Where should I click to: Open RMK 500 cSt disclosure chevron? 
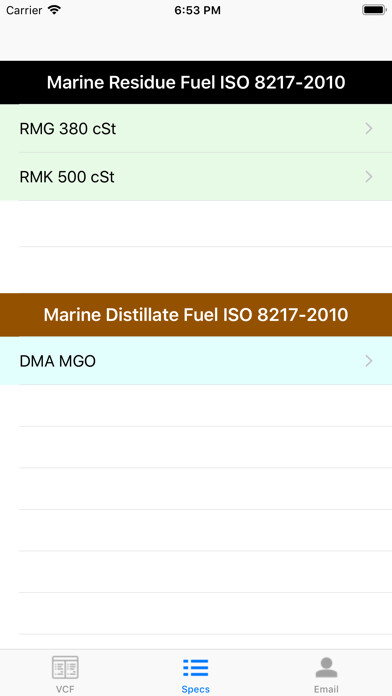click(369, 177)
